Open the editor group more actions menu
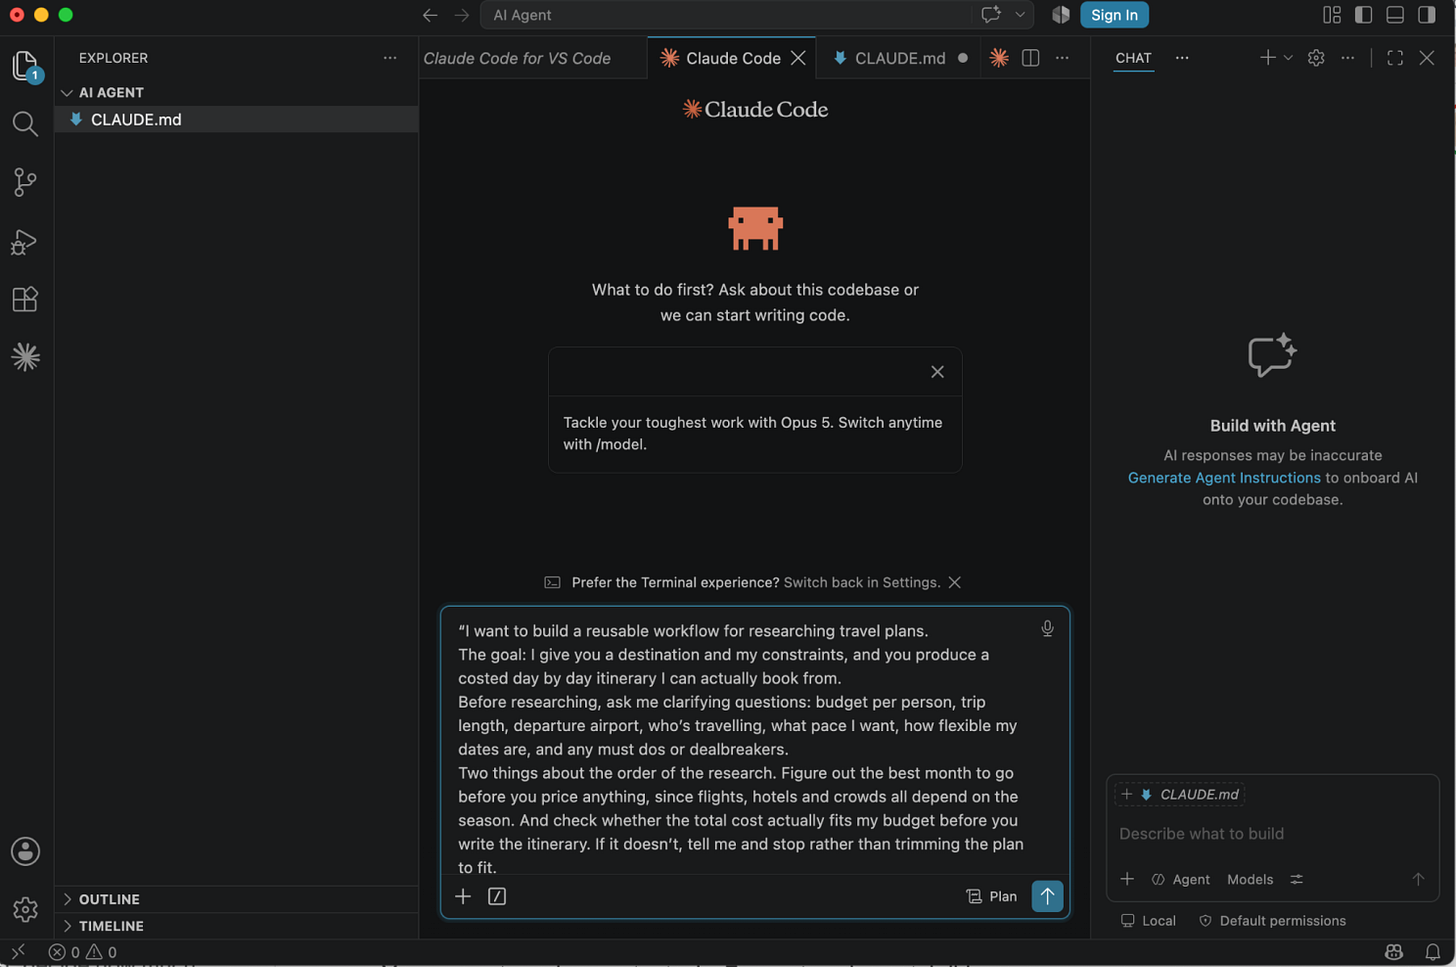The width and height of the screenshot is (1456, 967). tap(1062, 58)
